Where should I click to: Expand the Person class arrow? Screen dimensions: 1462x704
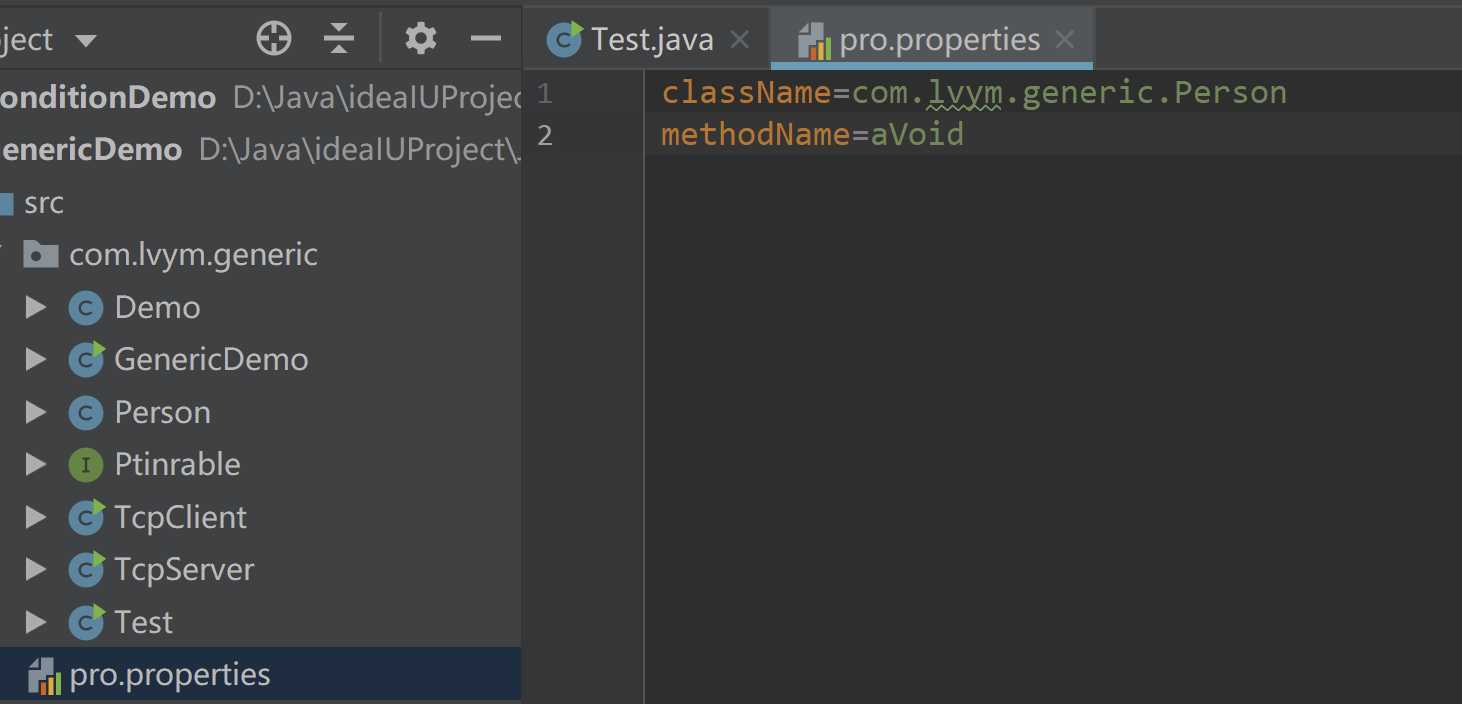pyautogui.click(x=36, y=412)
